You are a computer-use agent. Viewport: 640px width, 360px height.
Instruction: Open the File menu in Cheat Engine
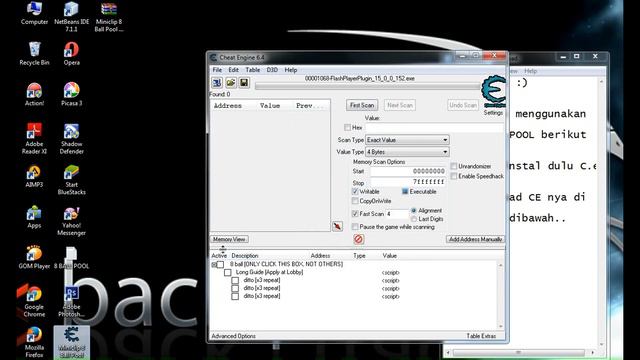(x=217, y=70)
